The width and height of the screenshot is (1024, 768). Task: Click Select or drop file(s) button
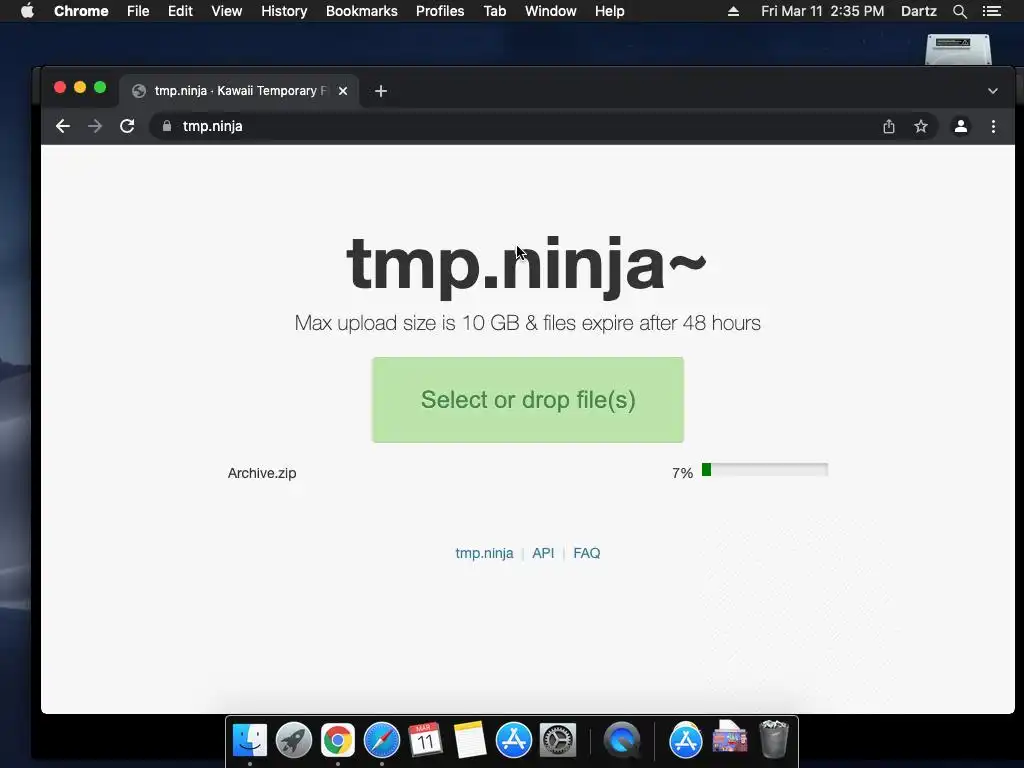[x=528, y=400]
